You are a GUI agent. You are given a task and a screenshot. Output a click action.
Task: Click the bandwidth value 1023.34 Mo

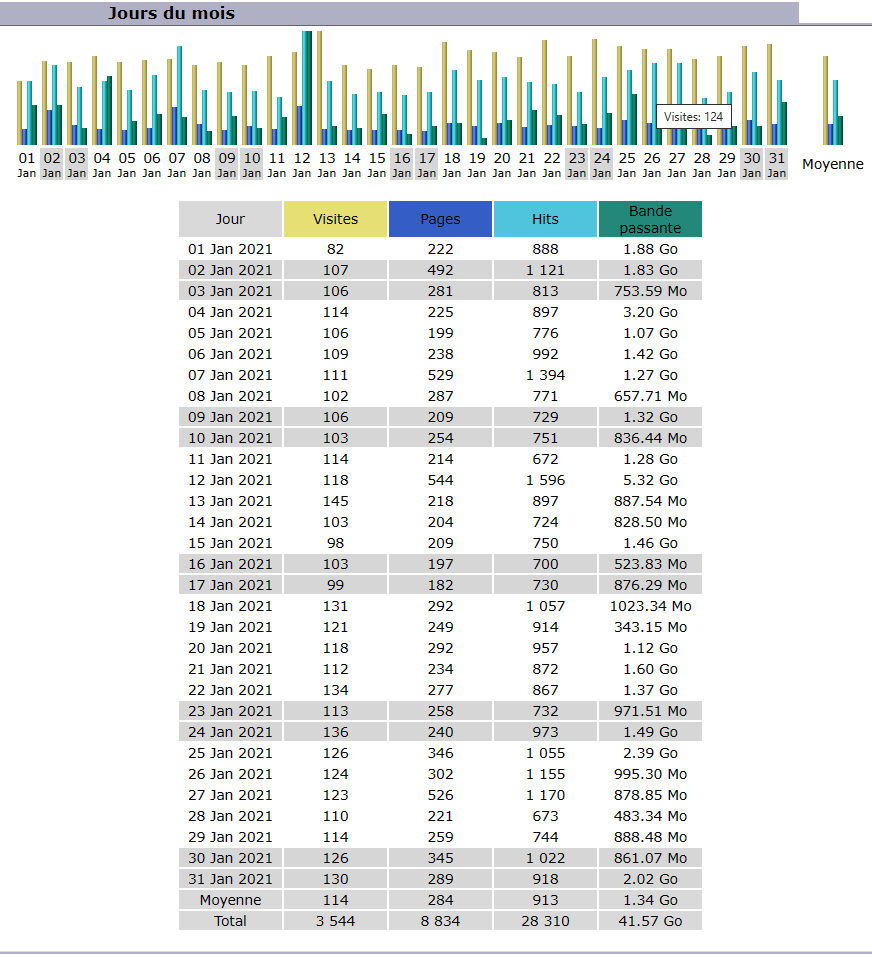pos(650,606)
